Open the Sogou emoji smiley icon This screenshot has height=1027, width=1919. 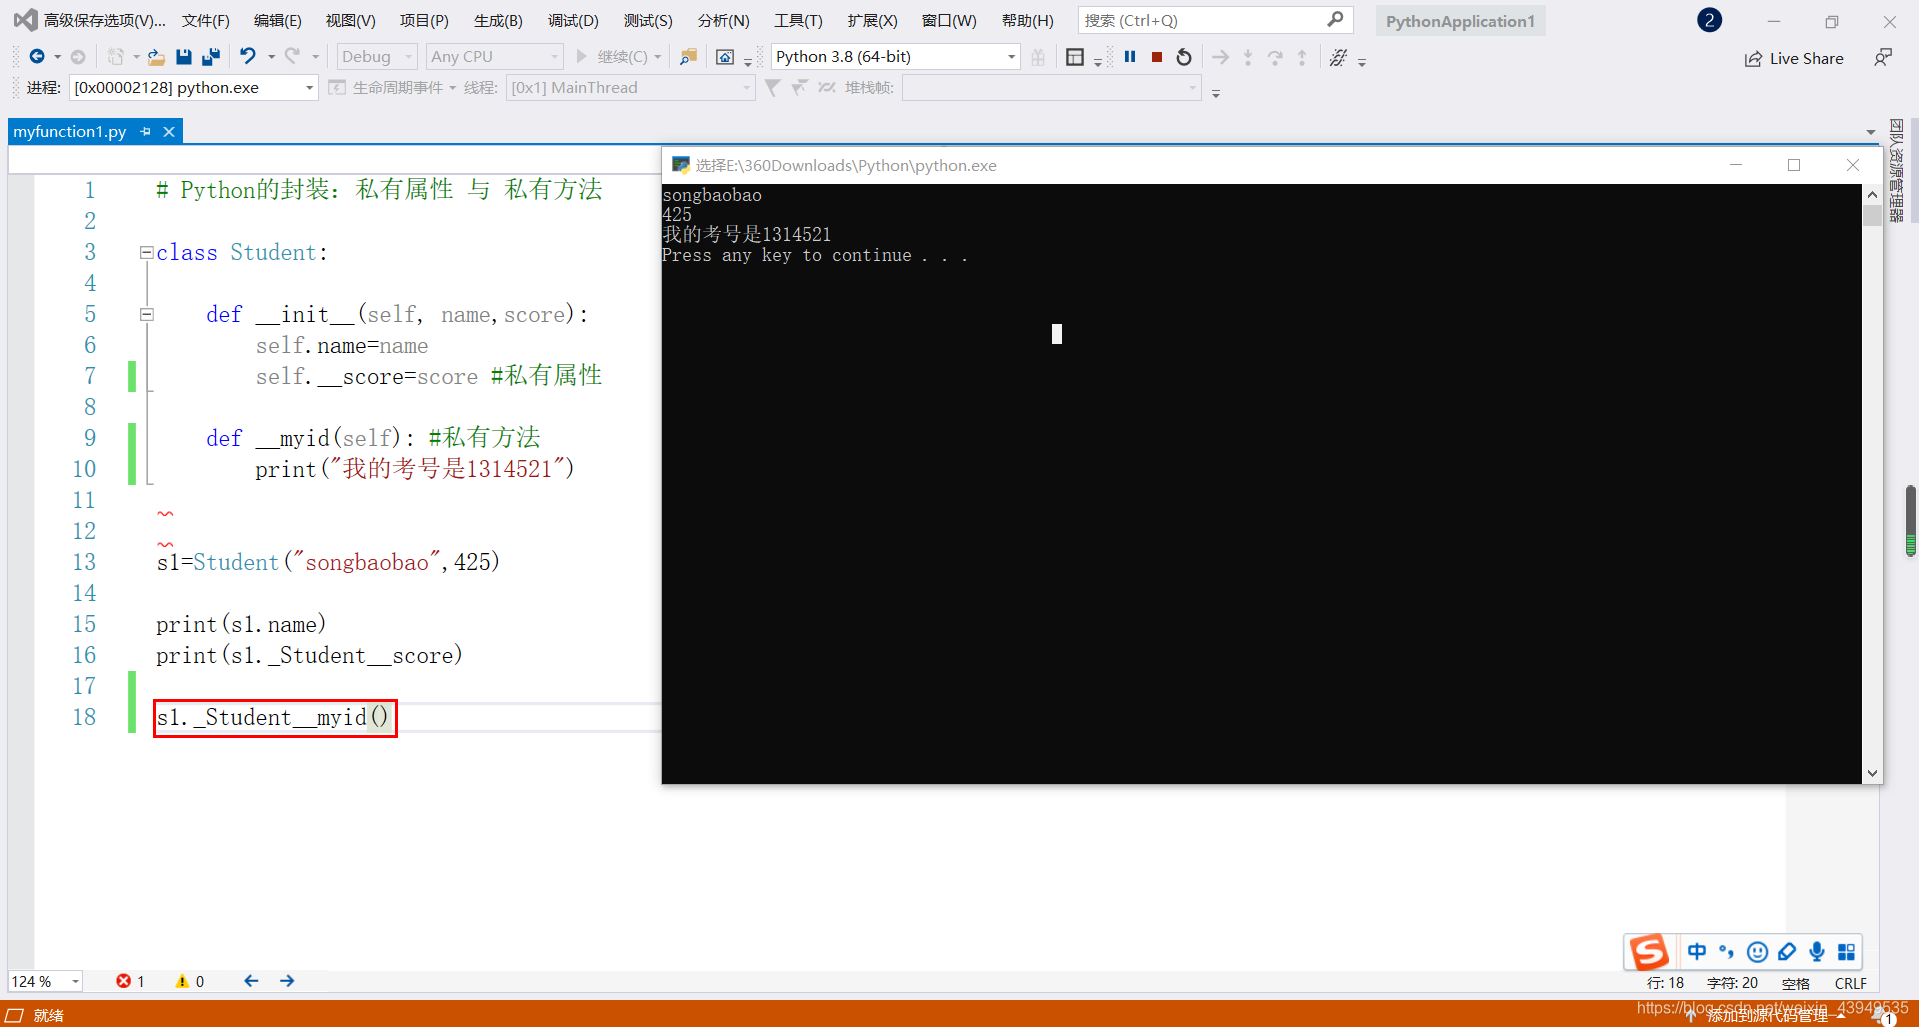[1757, 952]
